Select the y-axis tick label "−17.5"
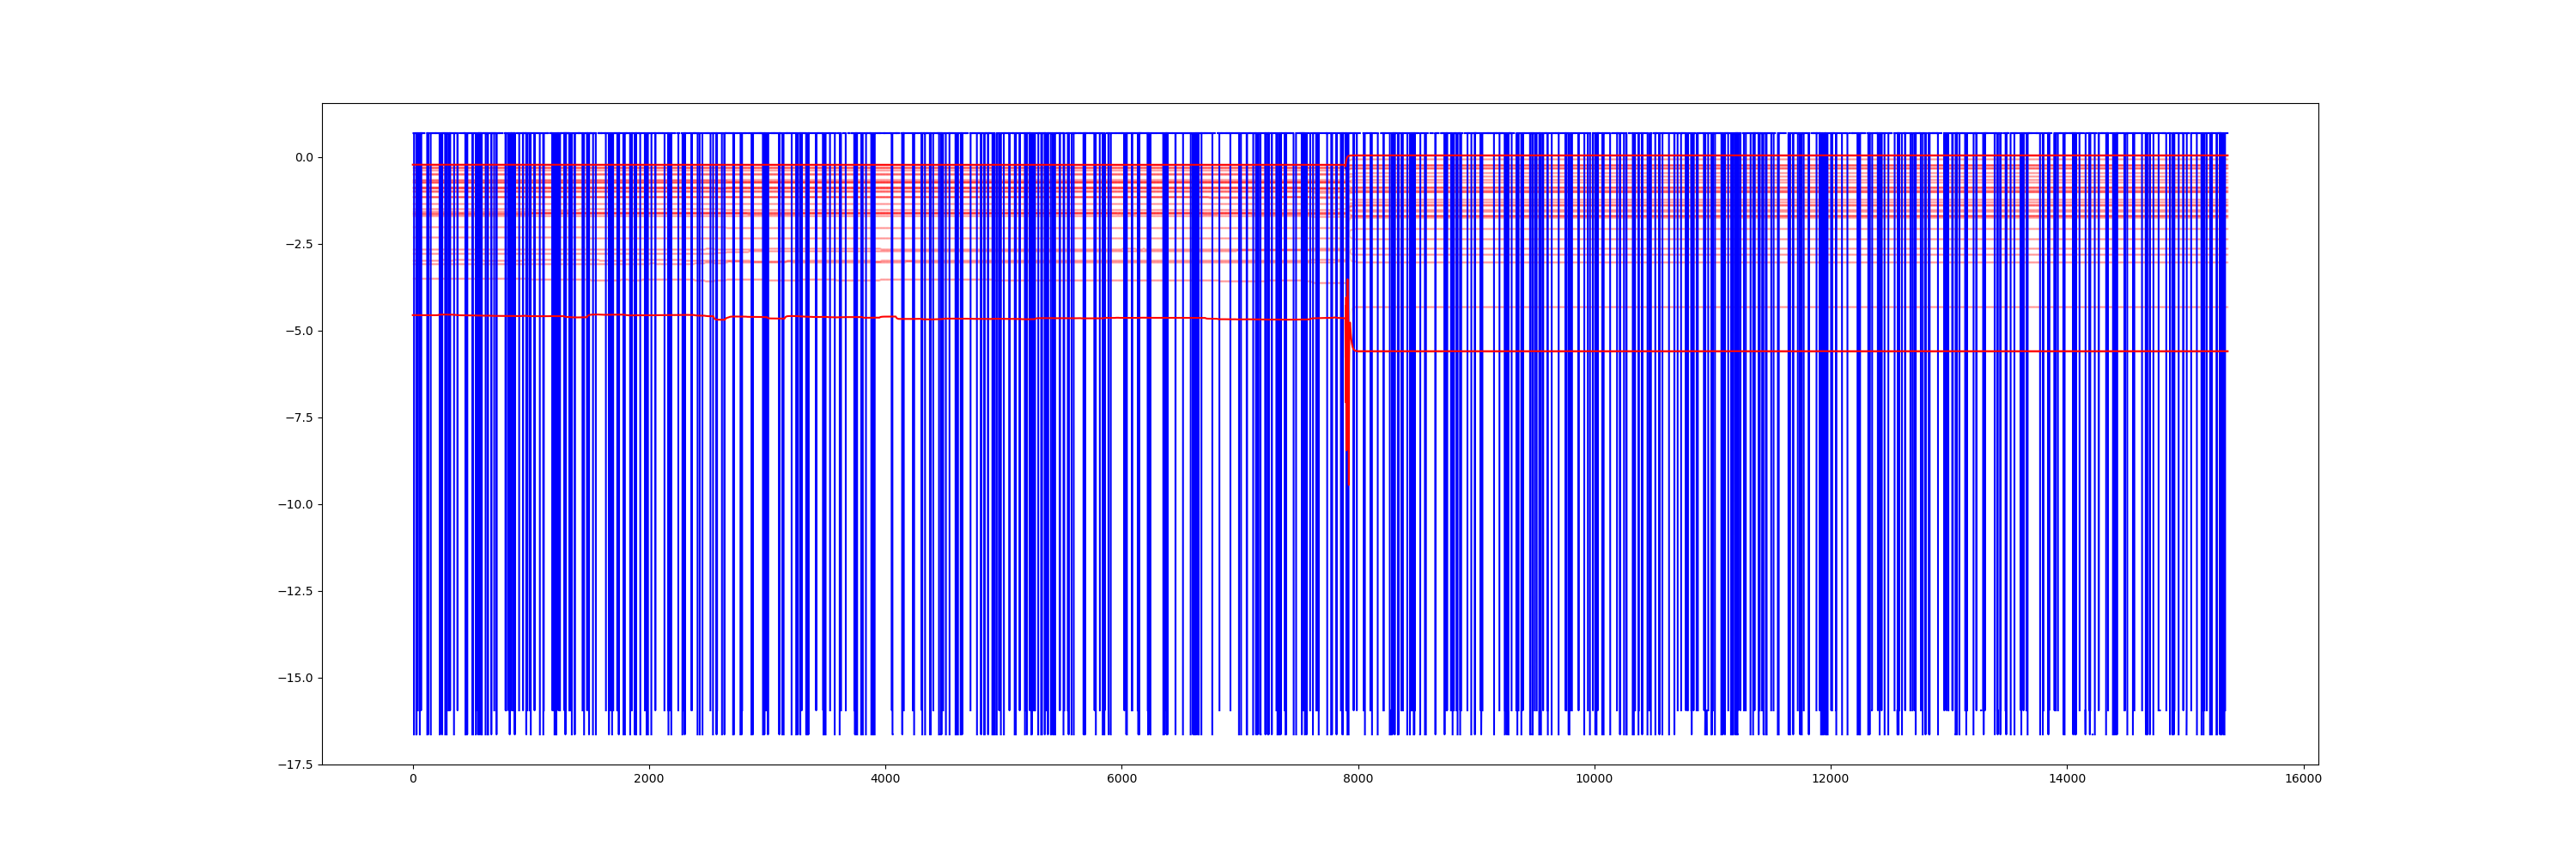 pos(295,765)
